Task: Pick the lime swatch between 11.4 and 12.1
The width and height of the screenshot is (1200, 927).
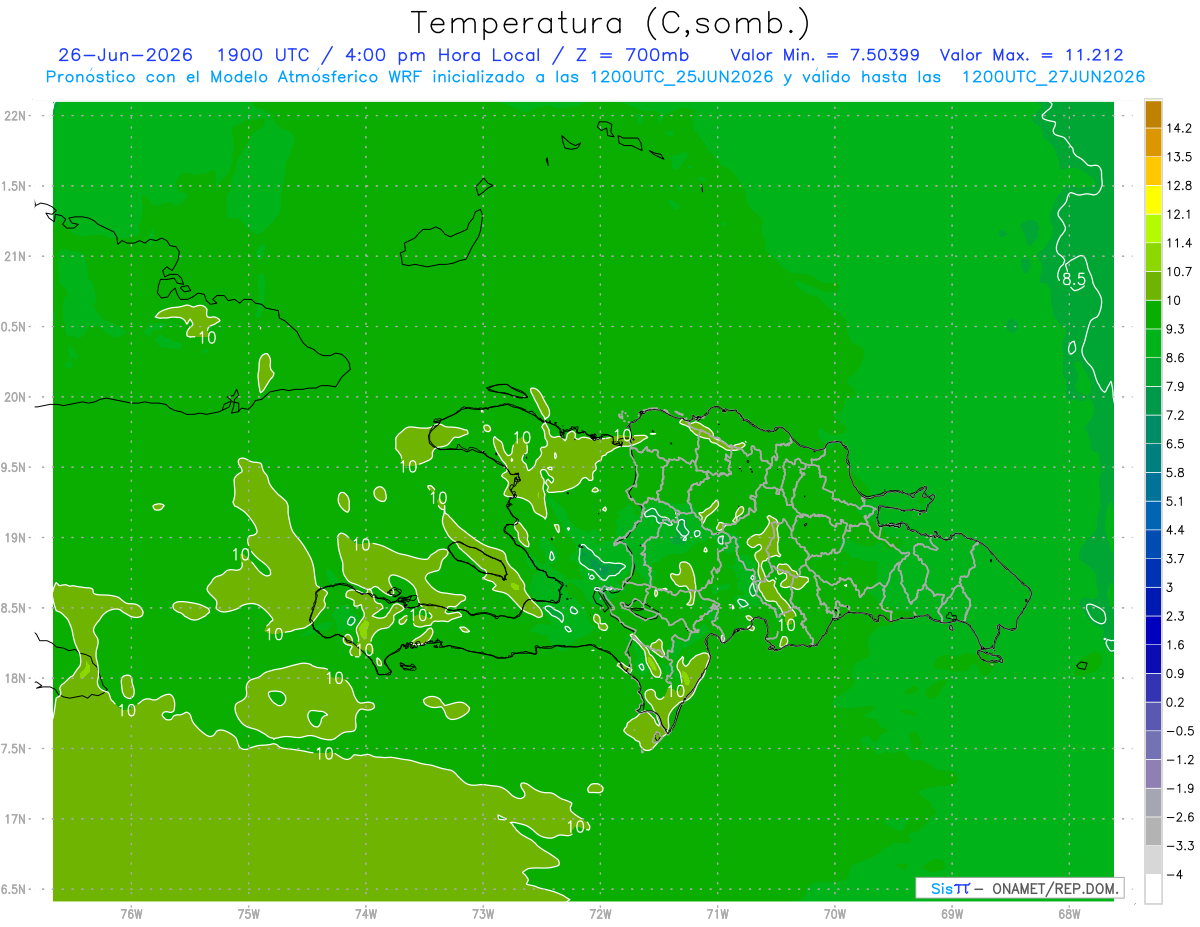Action: [1153, 230]
